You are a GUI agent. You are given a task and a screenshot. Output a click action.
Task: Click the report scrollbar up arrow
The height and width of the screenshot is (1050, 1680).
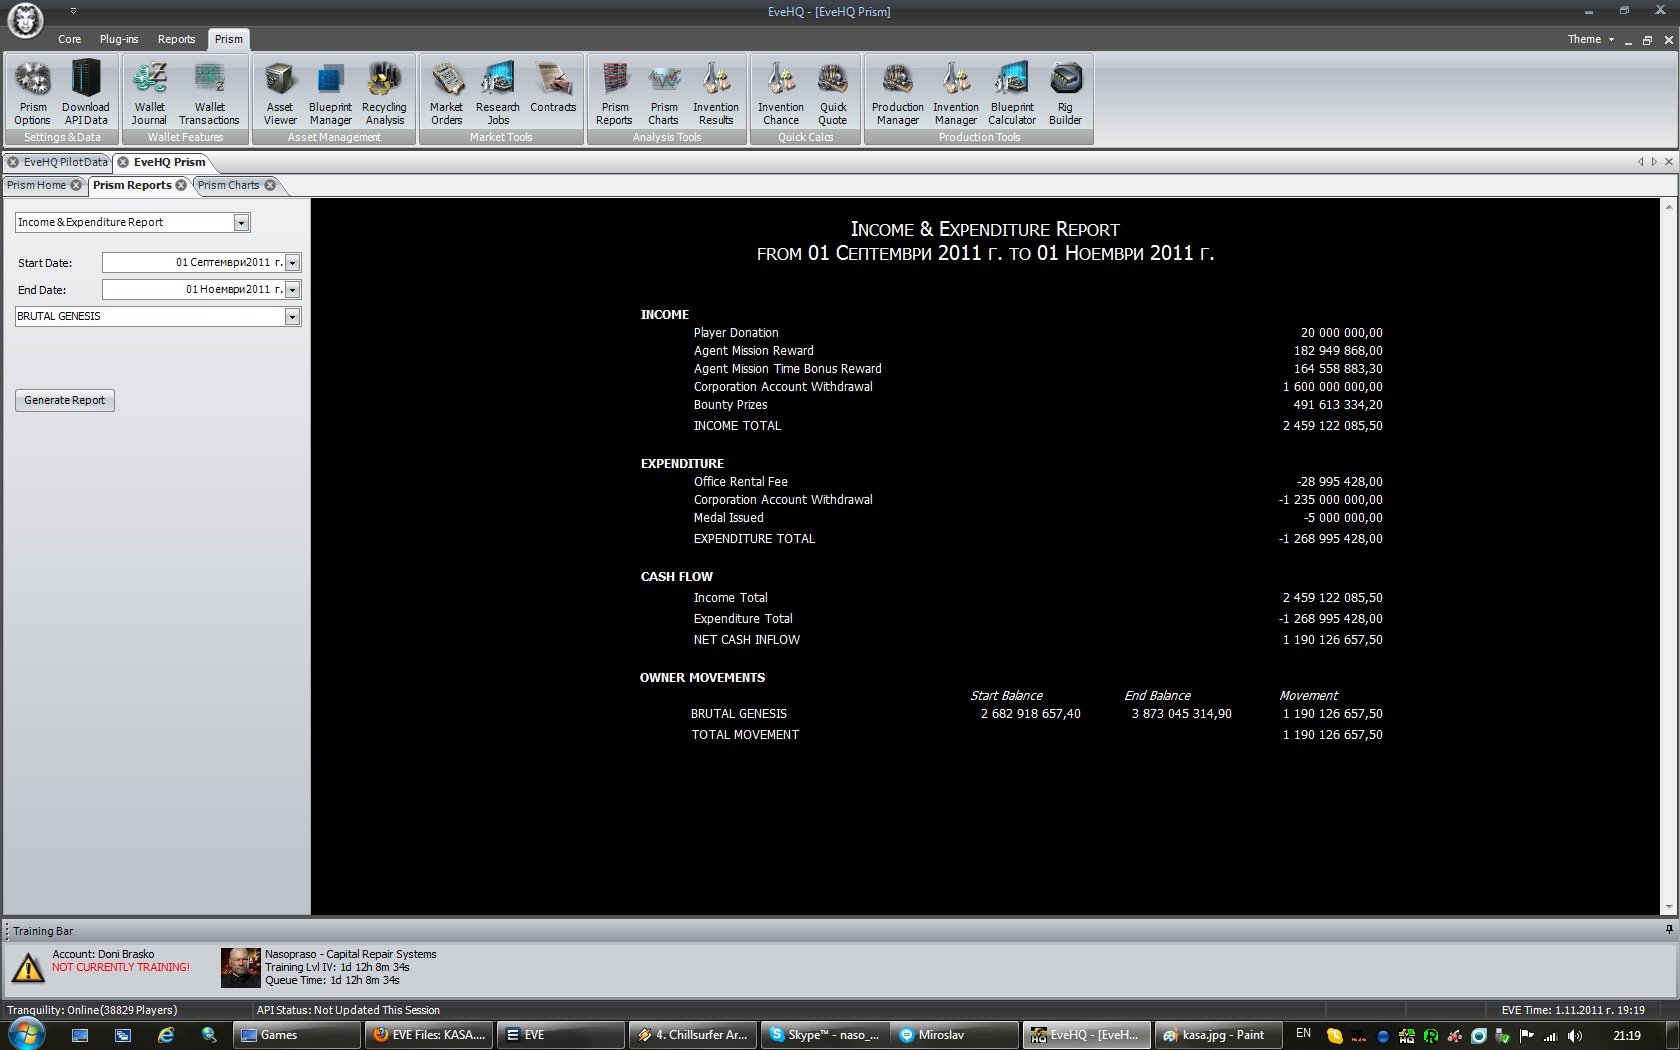click(1668, 206)
